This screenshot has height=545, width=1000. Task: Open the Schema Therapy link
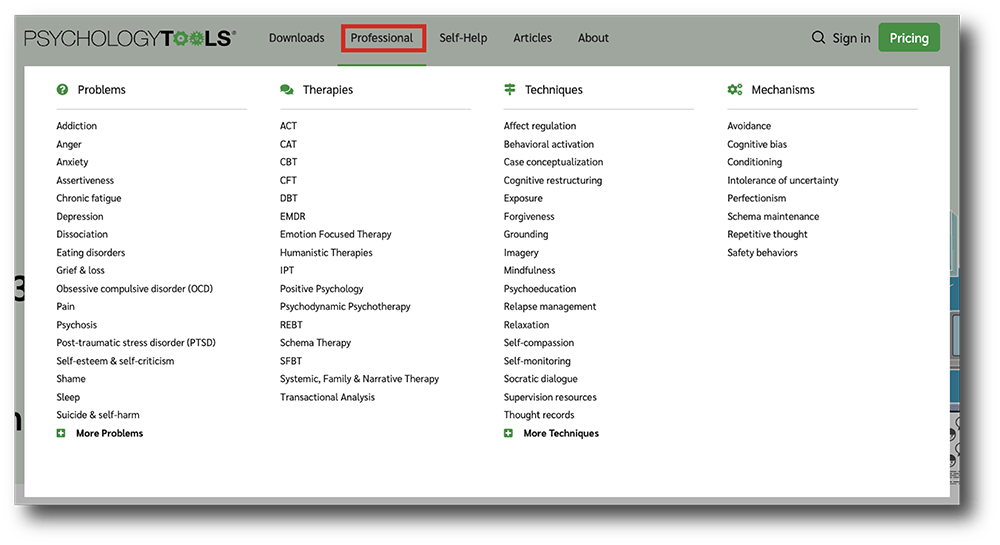pos(315,343)
